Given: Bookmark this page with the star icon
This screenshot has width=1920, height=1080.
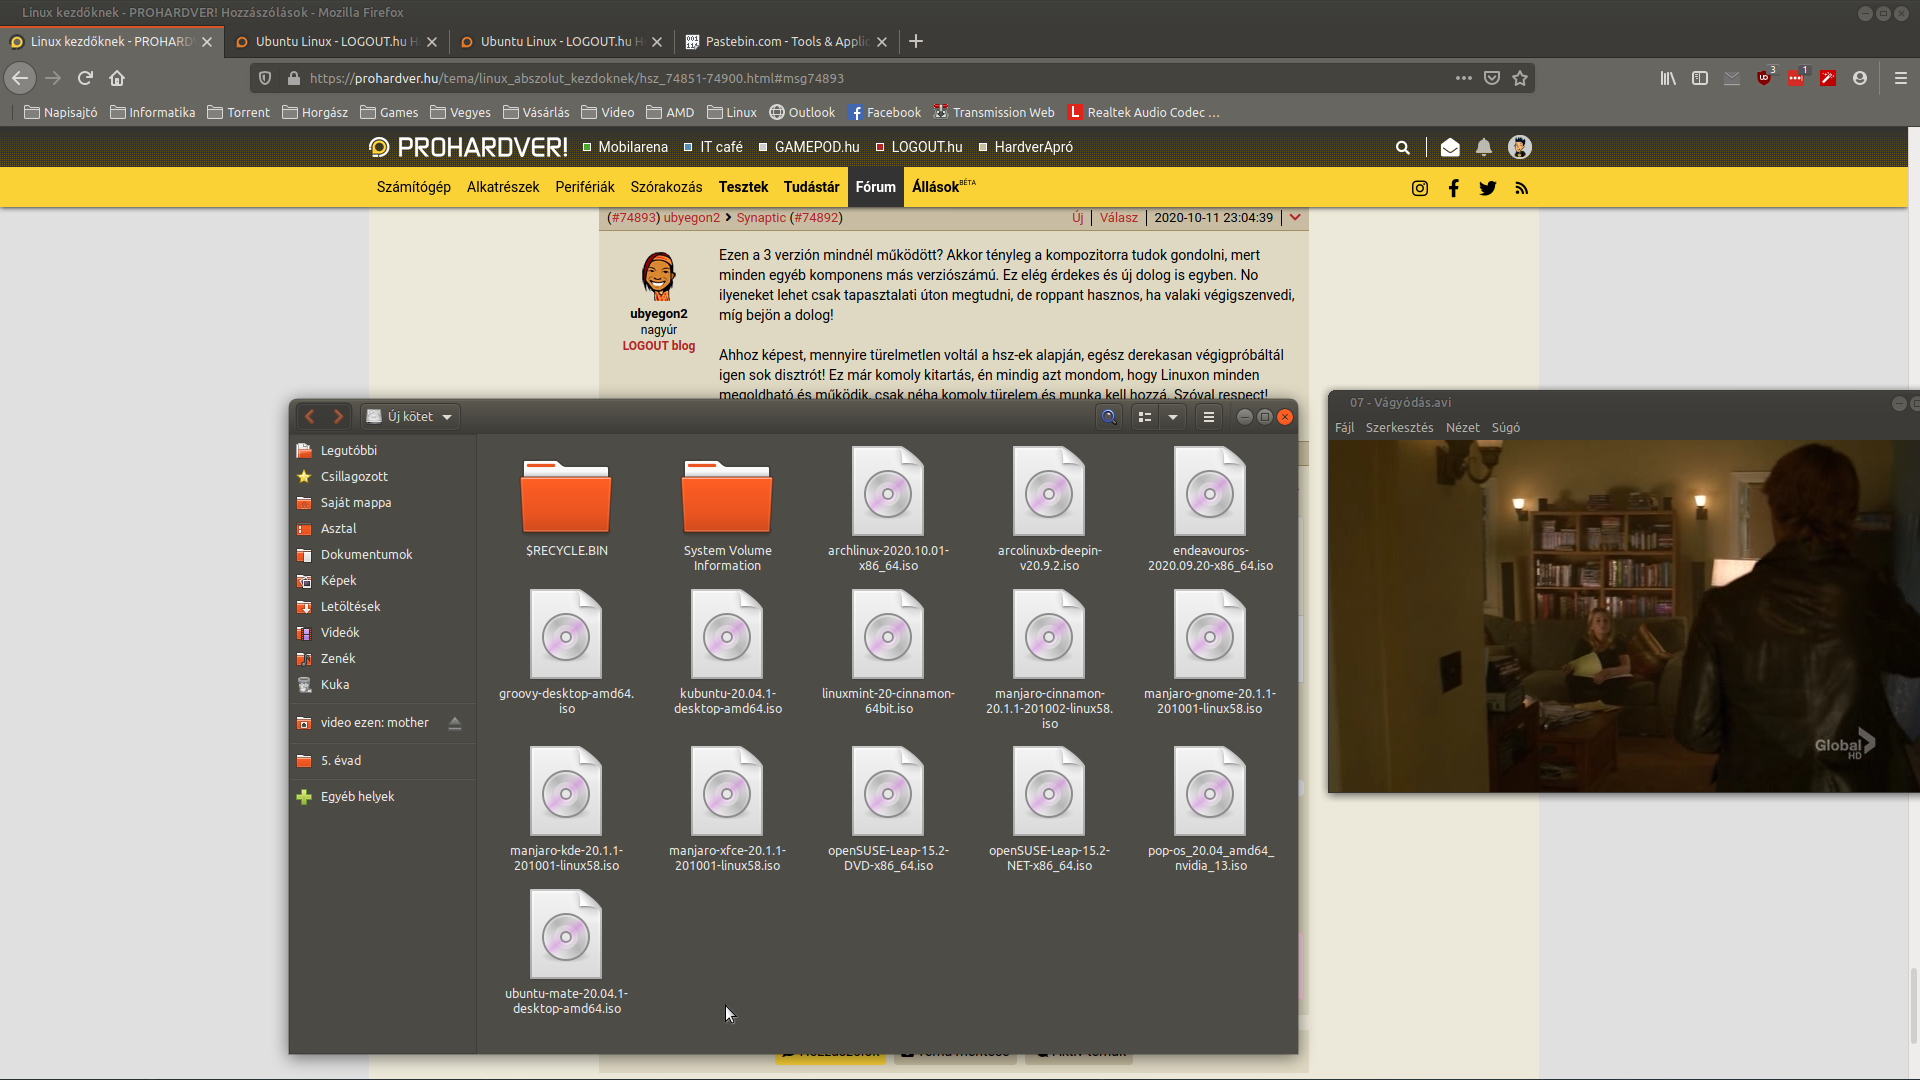Looking at the screenshot, I should point(1520,78).
